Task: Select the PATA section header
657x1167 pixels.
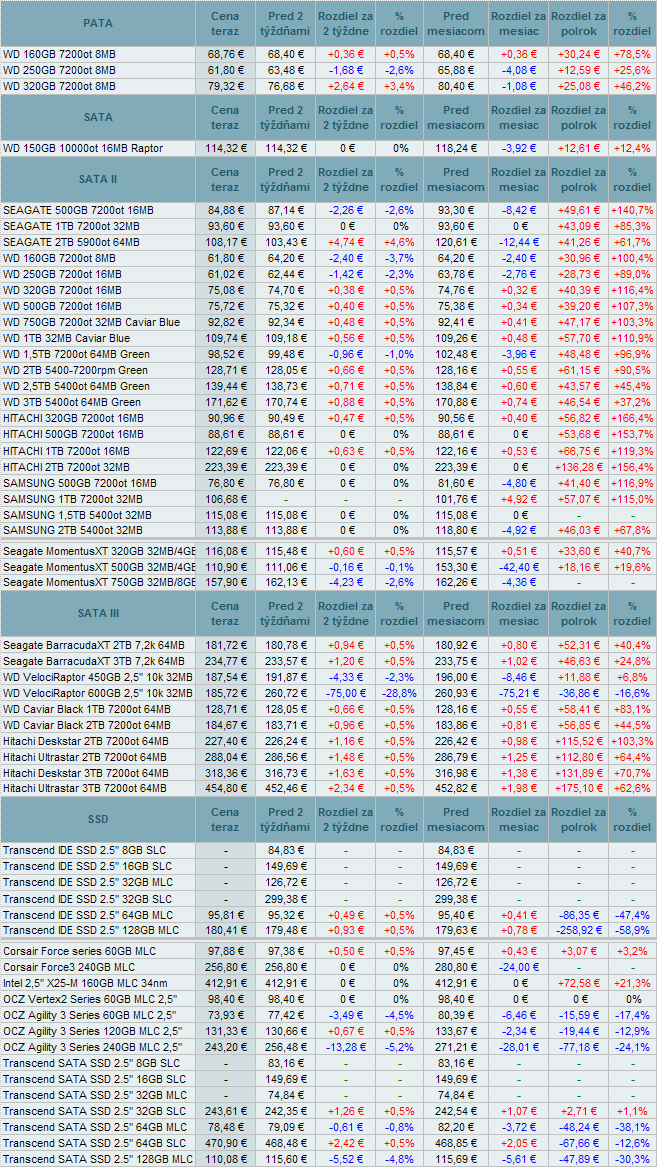Action: coord(98,24)
